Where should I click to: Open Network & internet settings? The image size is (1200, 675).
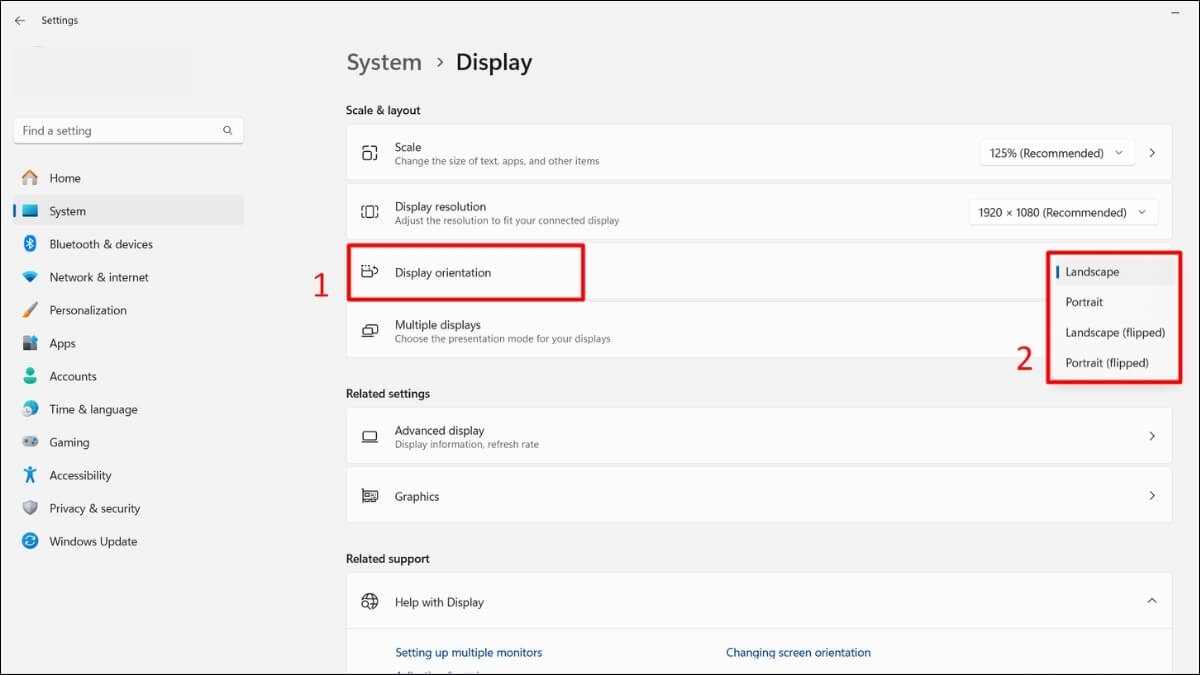click(x=129, y=277)
